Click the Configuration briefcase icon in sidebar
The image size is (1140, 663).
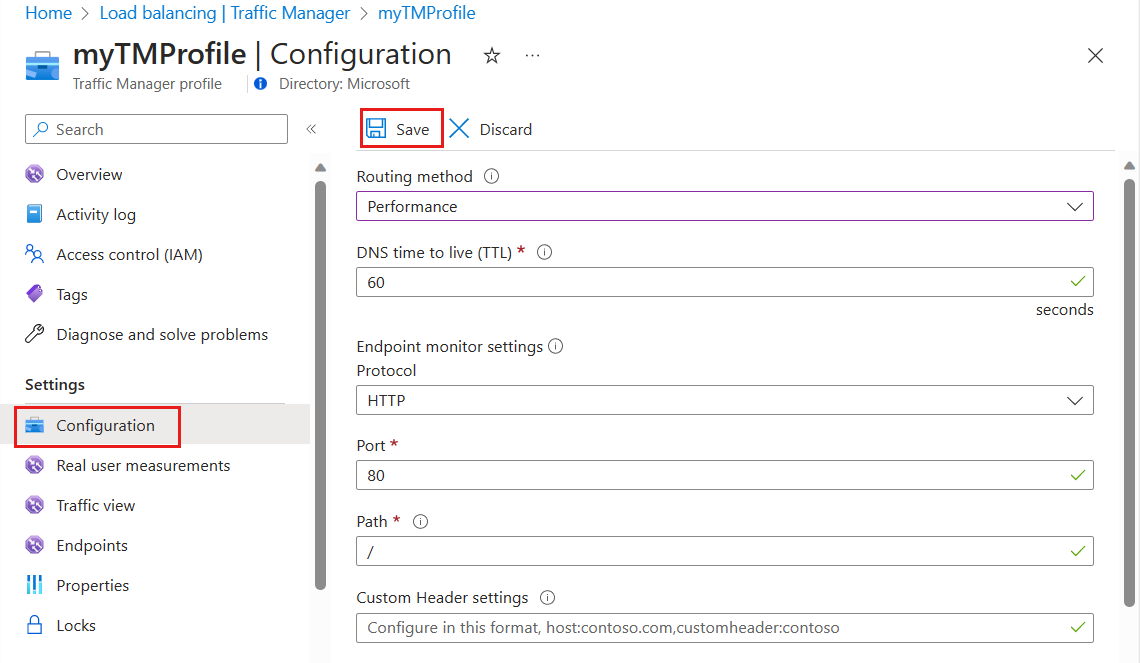coord(34,425)
